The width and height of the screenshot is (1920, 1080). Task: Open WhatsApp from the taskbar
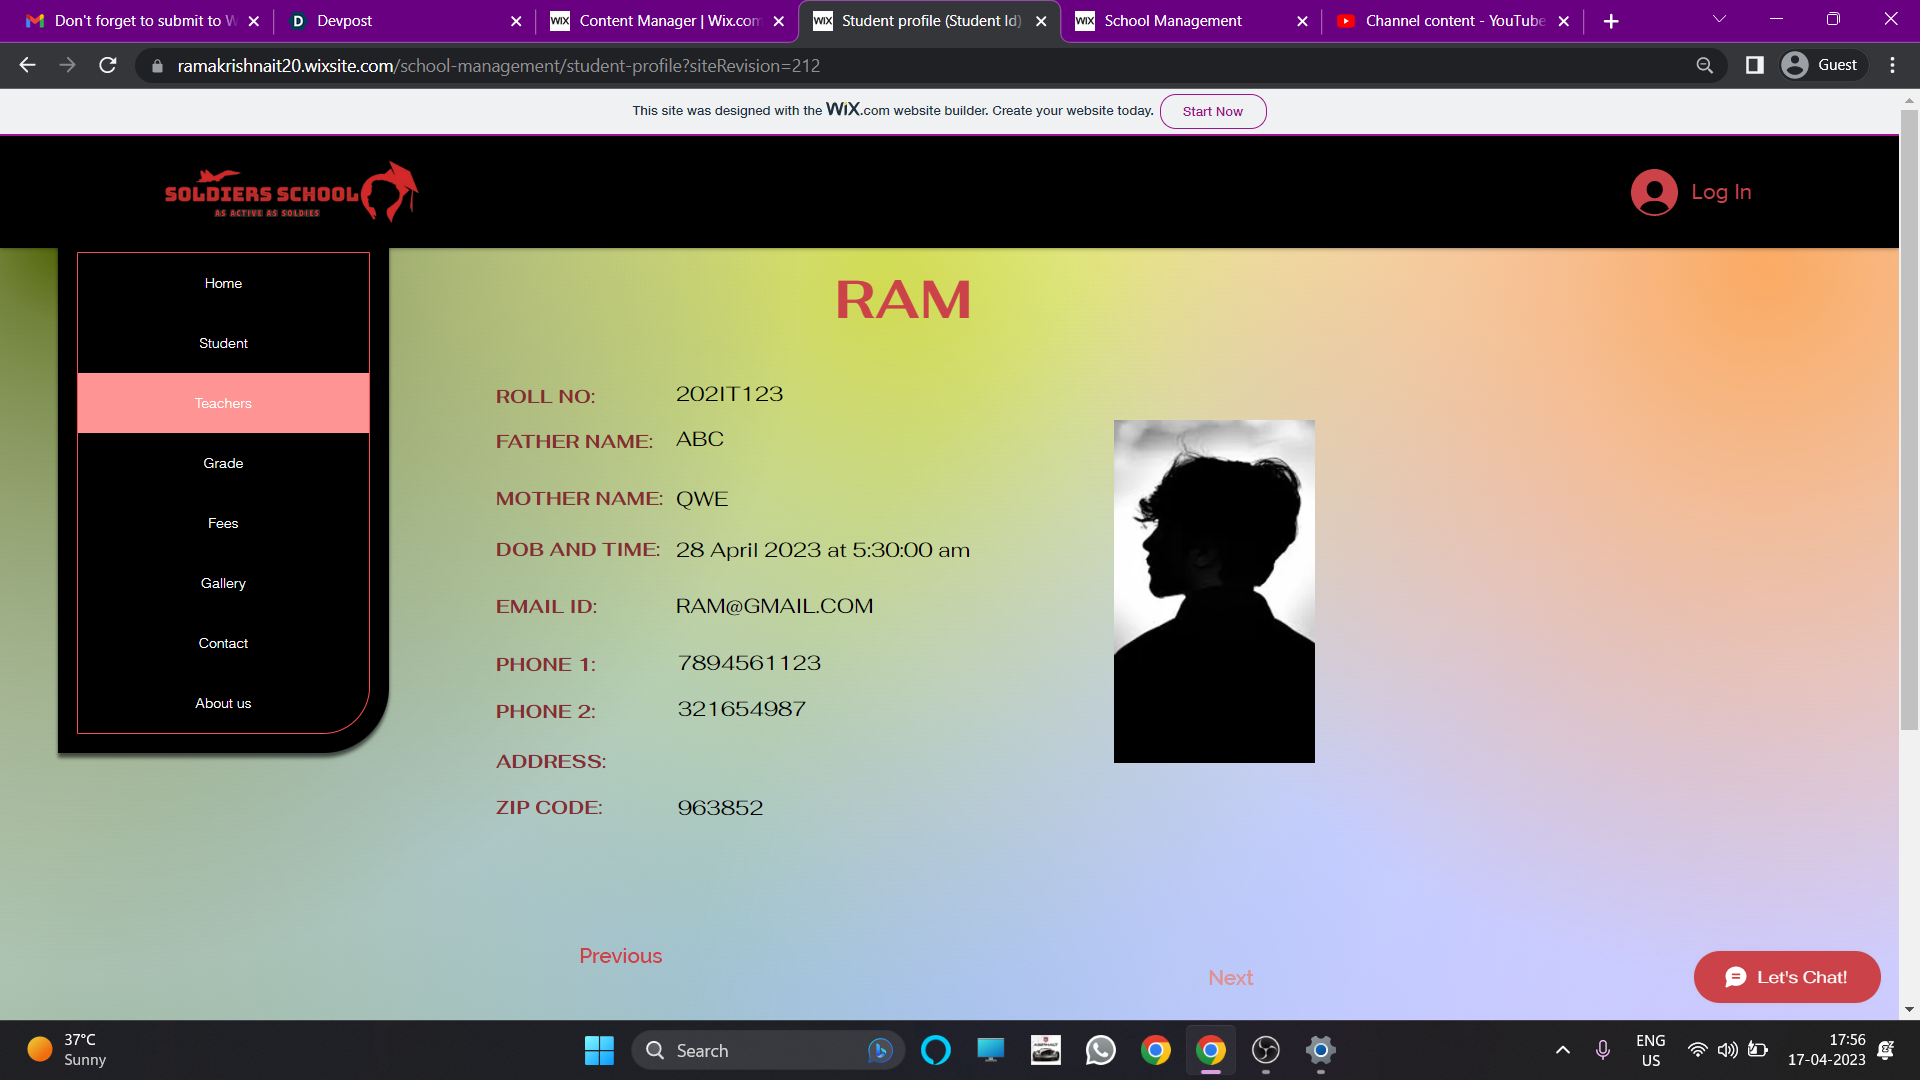click(x=1100, y=1050)
